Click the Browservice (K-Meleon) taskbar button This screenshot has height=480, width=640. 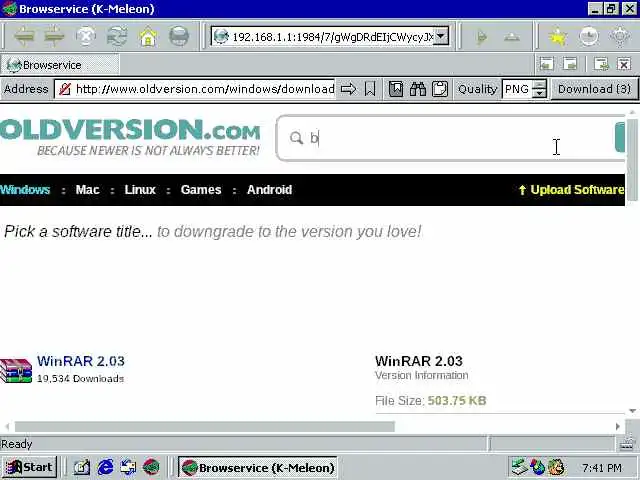[x=258, y=467]
